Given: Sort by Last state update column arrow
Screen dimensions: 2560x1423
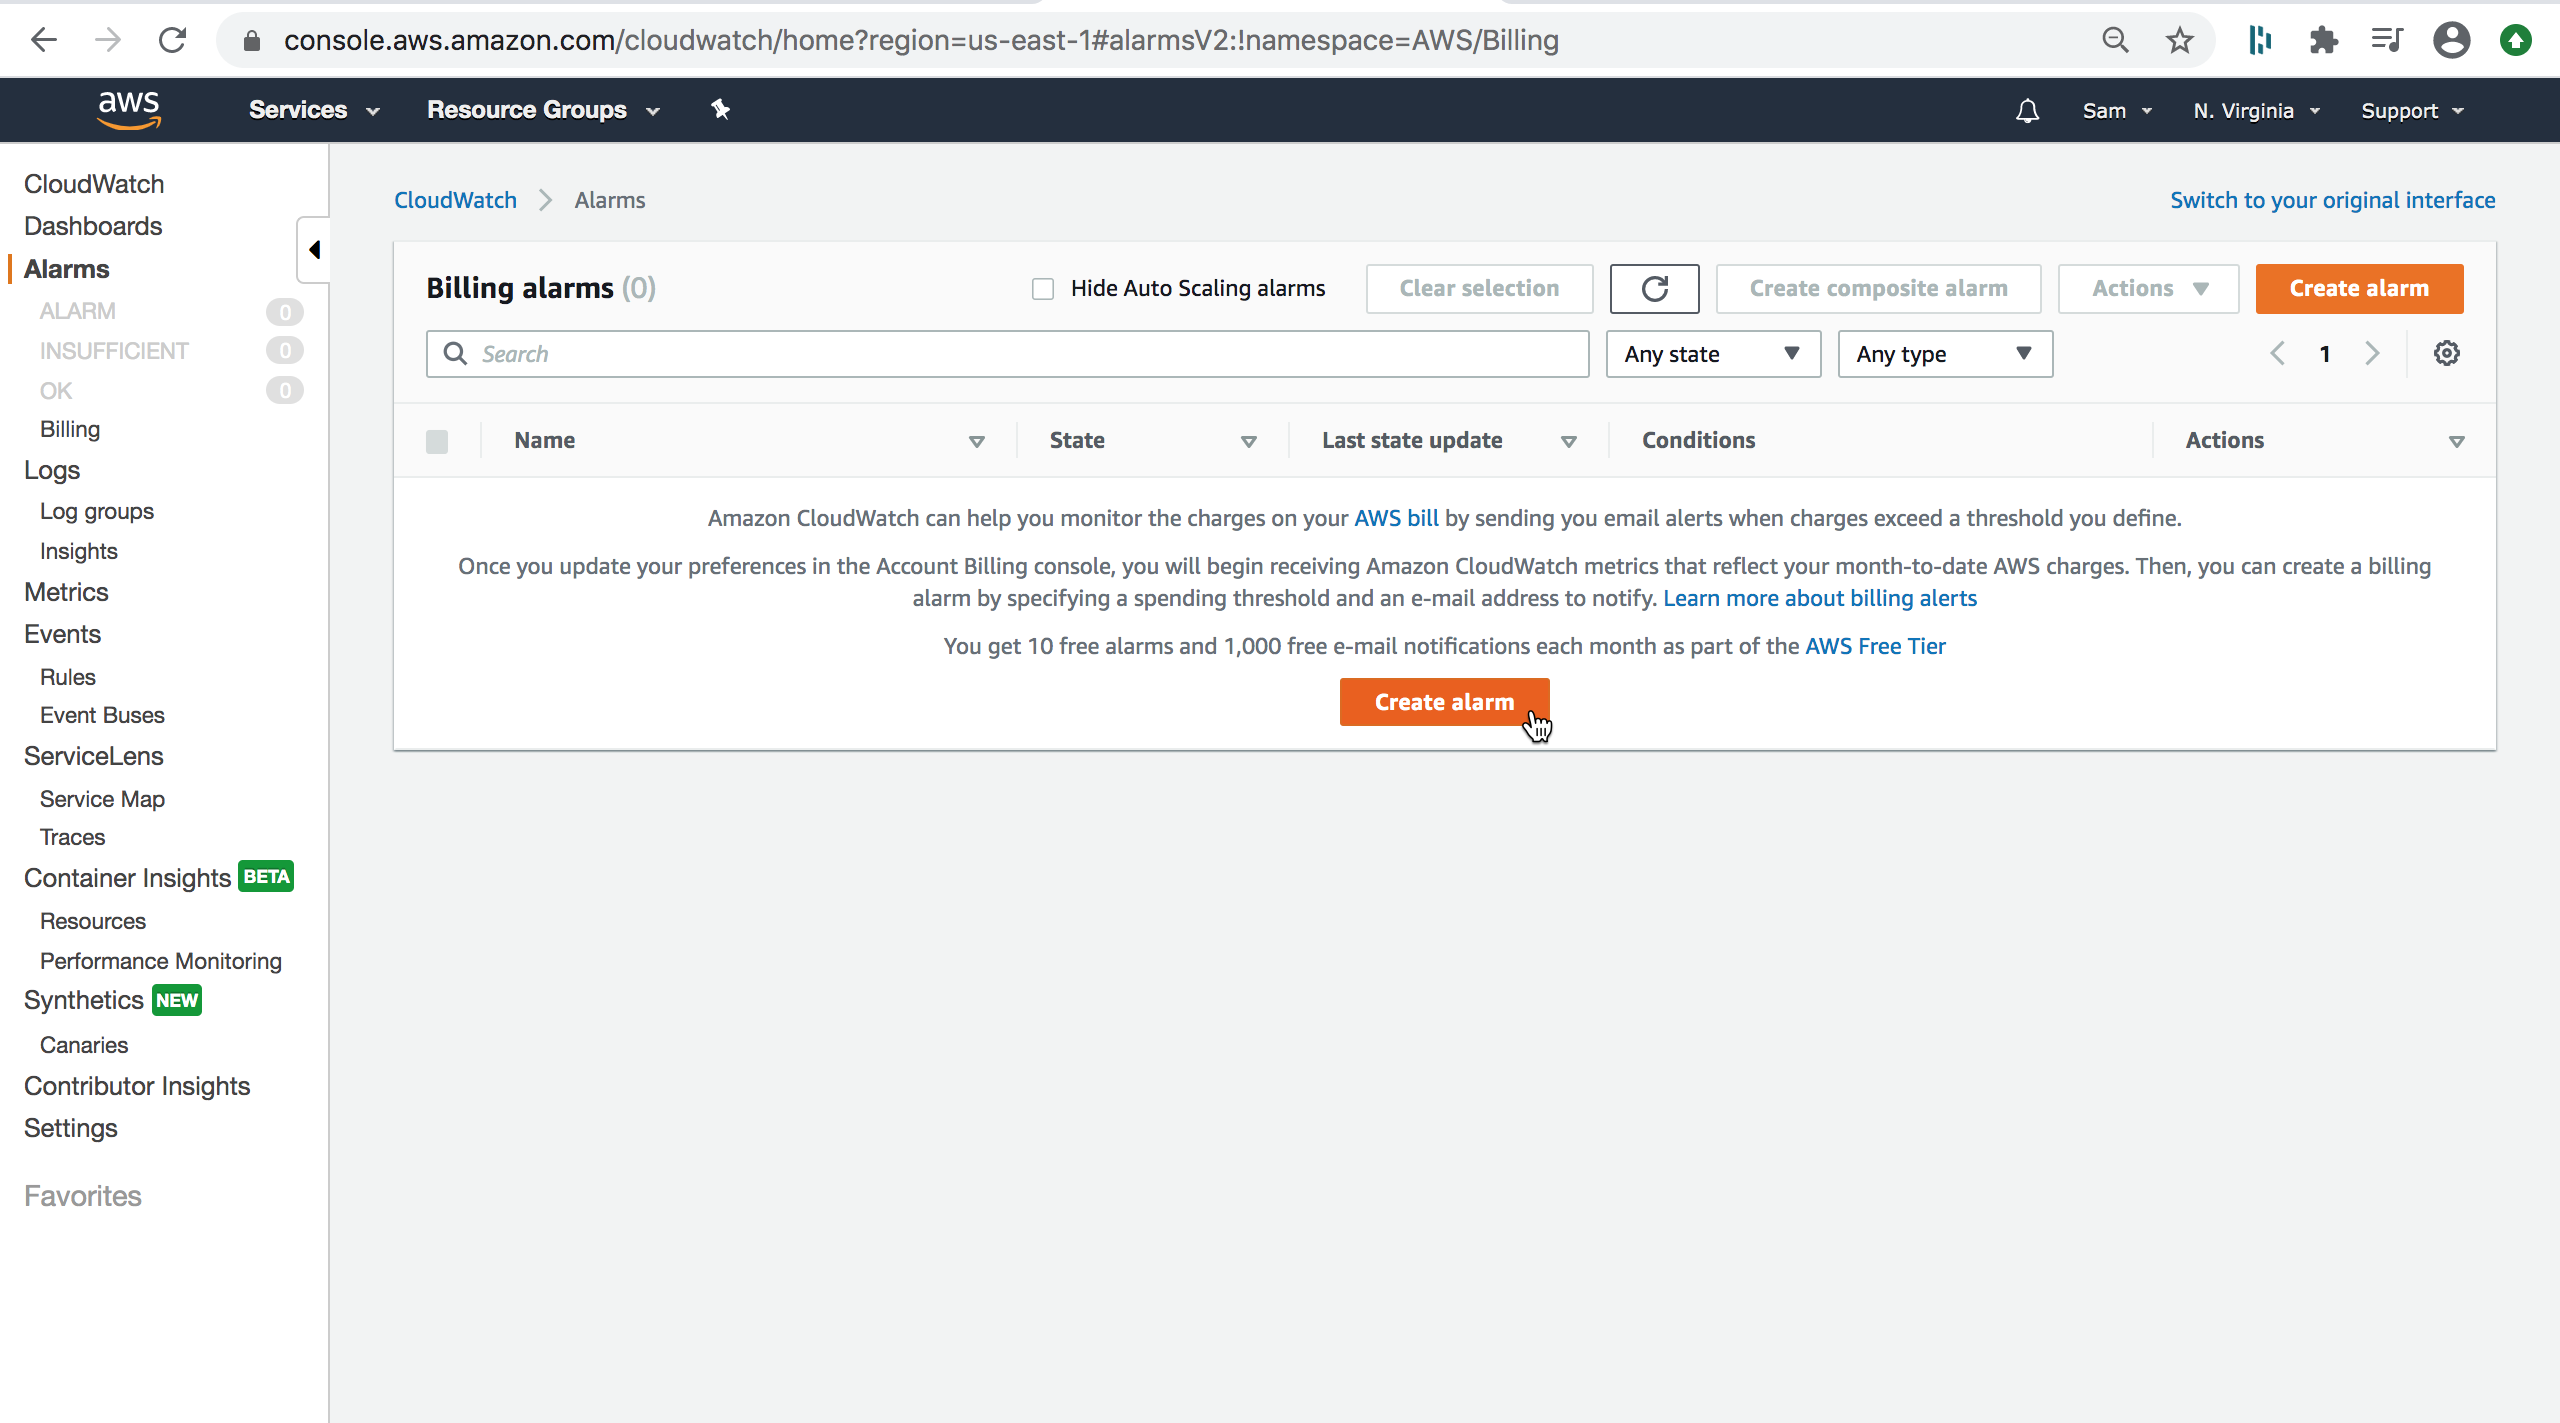Looking at the screenshot, I should (x=1568, y=441).
